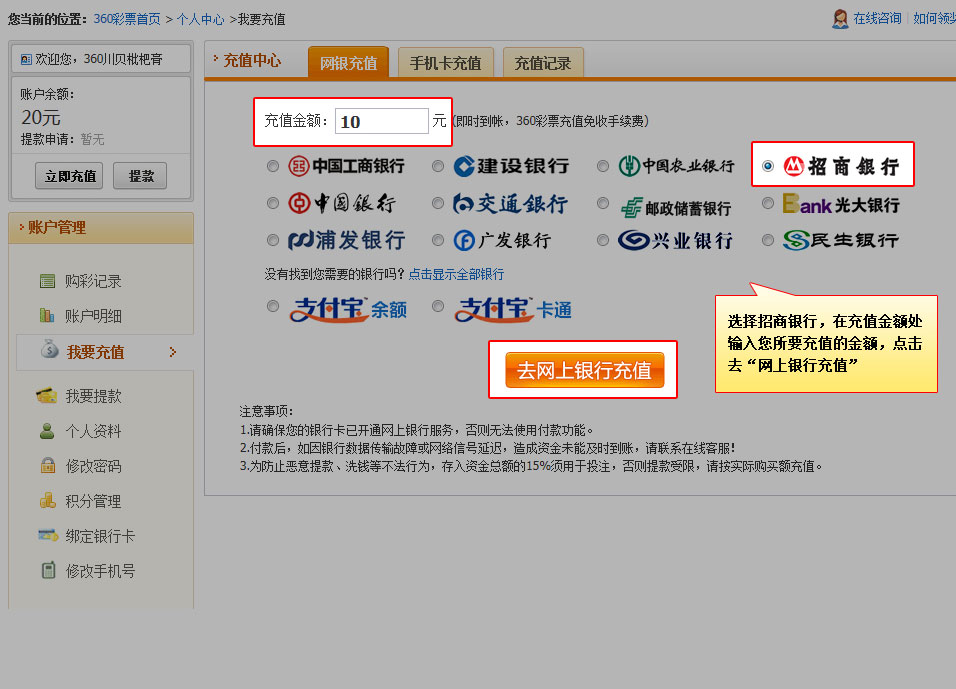Click the Industrial Bank logo
Screen dimensions: 956x689
[676, 240]
